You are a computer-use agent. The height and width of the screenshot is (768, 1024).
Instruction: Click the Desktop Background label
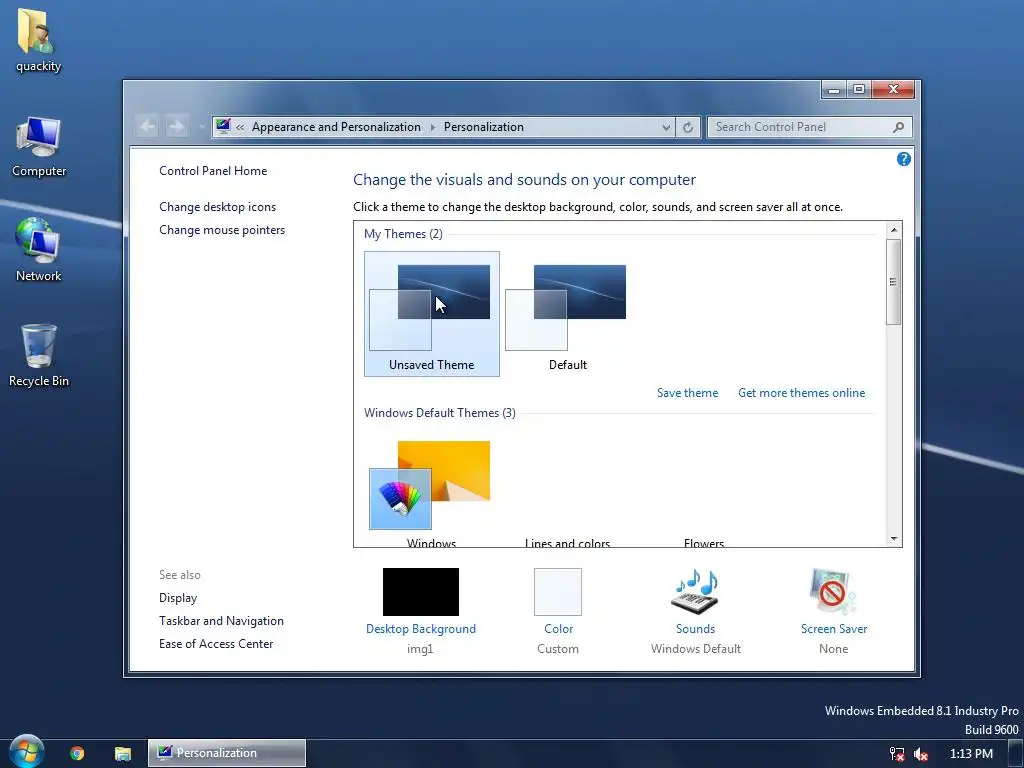421,629
